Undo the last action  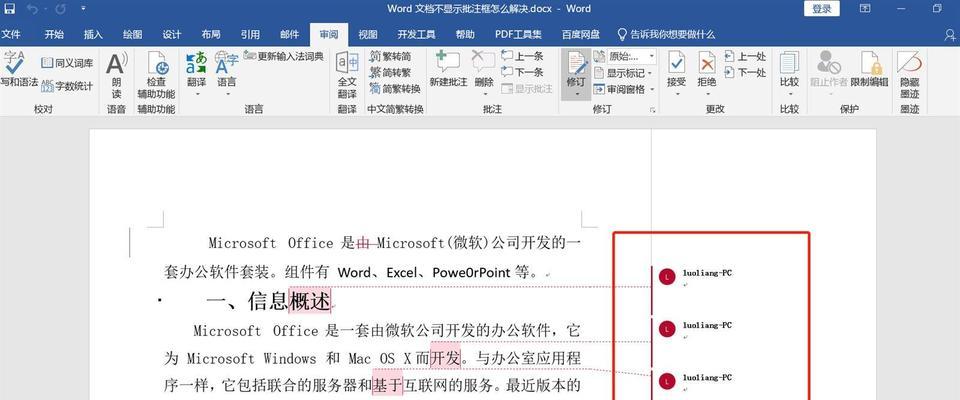pos(32,9)
